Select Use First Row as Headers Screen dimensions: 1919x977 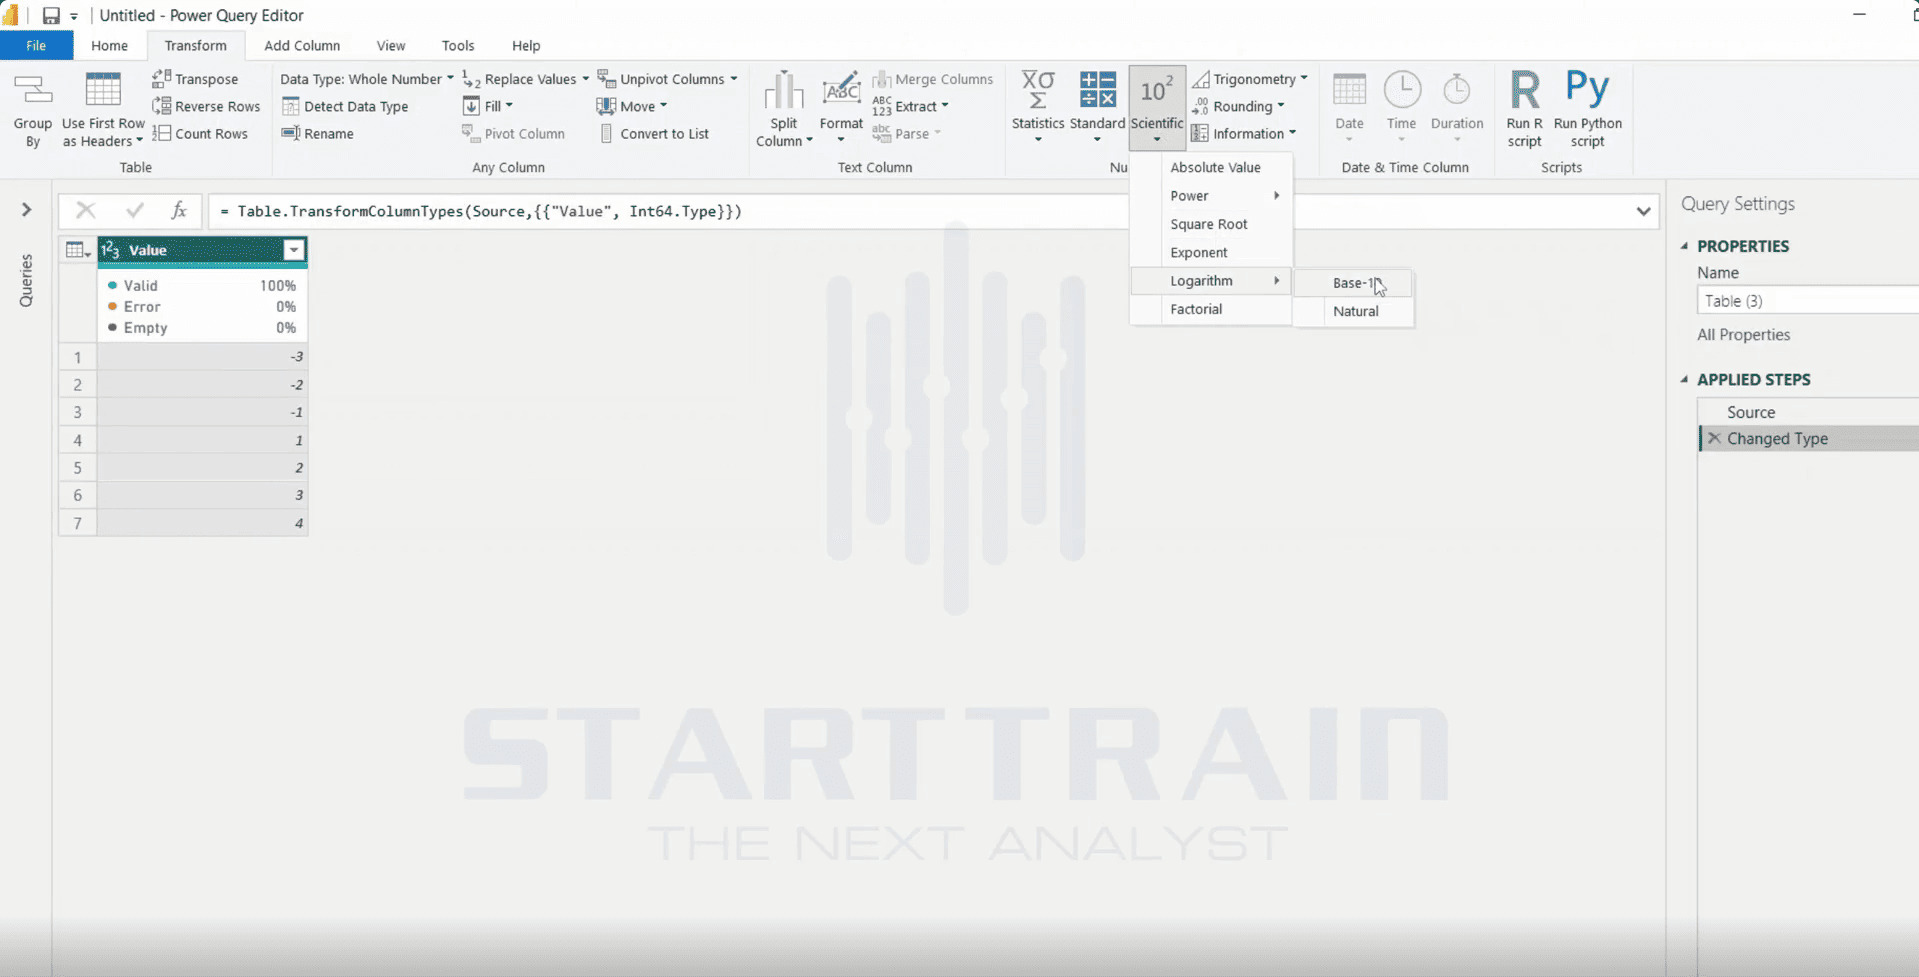[x=103, y=110]
